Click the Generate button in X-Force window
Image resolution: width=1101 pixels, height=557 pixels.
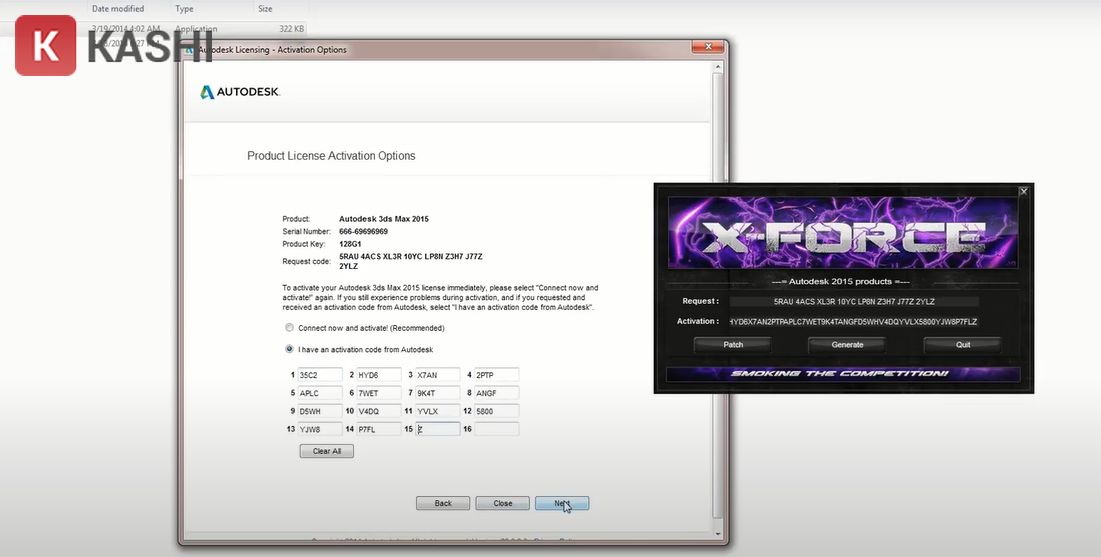pos(848,345)
